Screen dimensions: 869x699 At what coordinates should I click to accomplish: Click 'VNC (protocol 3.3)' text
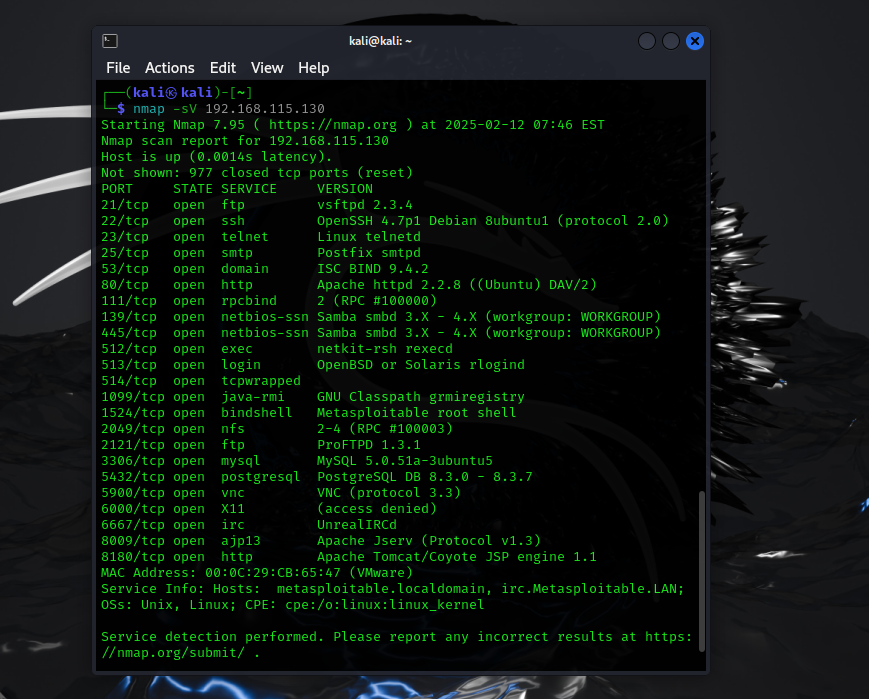click(x=389, y=493)
